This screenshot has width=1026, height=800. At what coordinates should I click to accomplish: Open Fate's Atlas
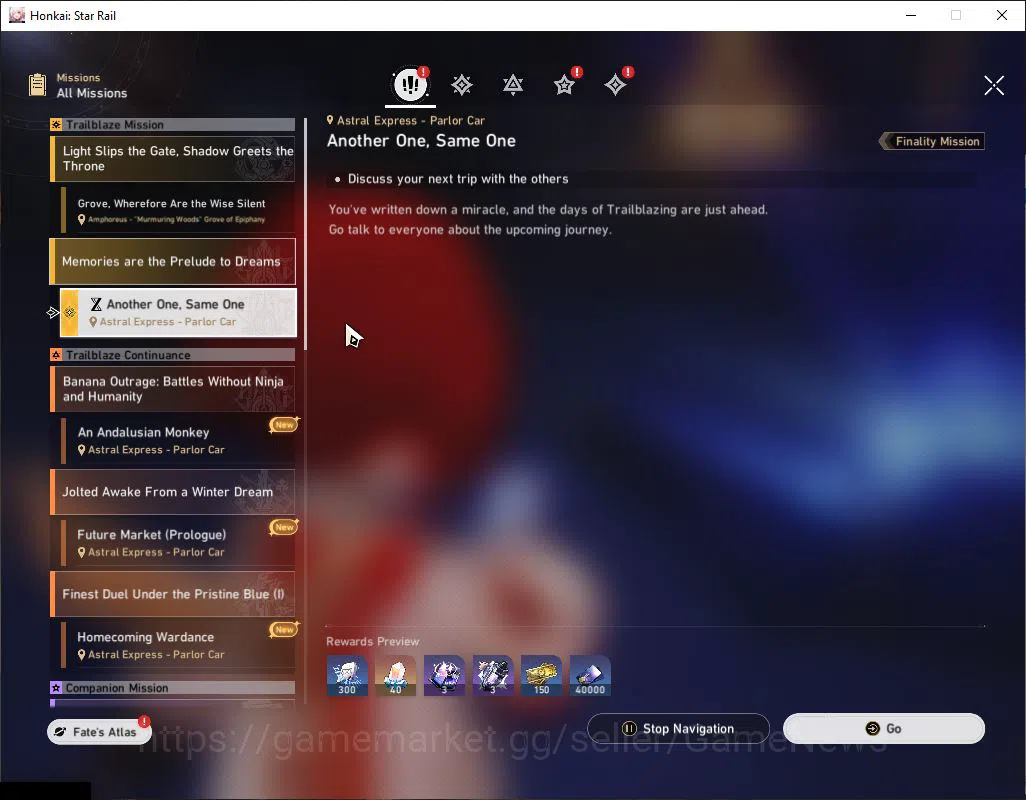point(99,731)
